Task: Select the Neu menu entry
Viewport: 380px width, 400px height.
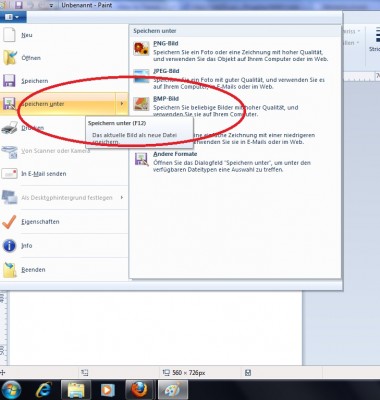Action: (64, 35)
